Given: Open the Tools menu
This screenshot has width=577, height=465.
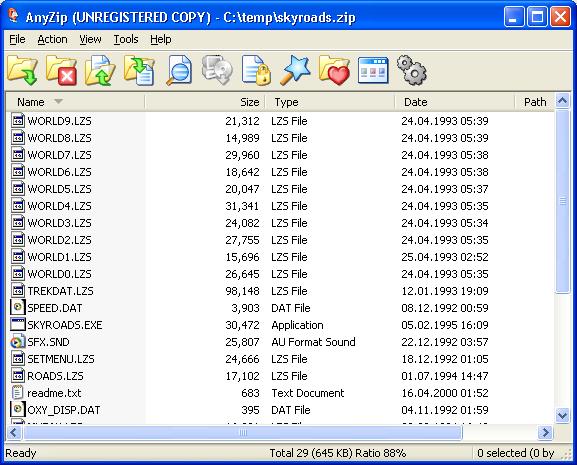Looking at the screenshot, I should [126, 39].
